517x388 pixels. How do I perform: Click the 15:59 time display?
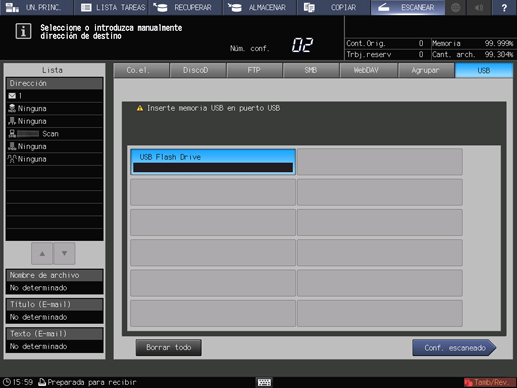tap(23, 382)
